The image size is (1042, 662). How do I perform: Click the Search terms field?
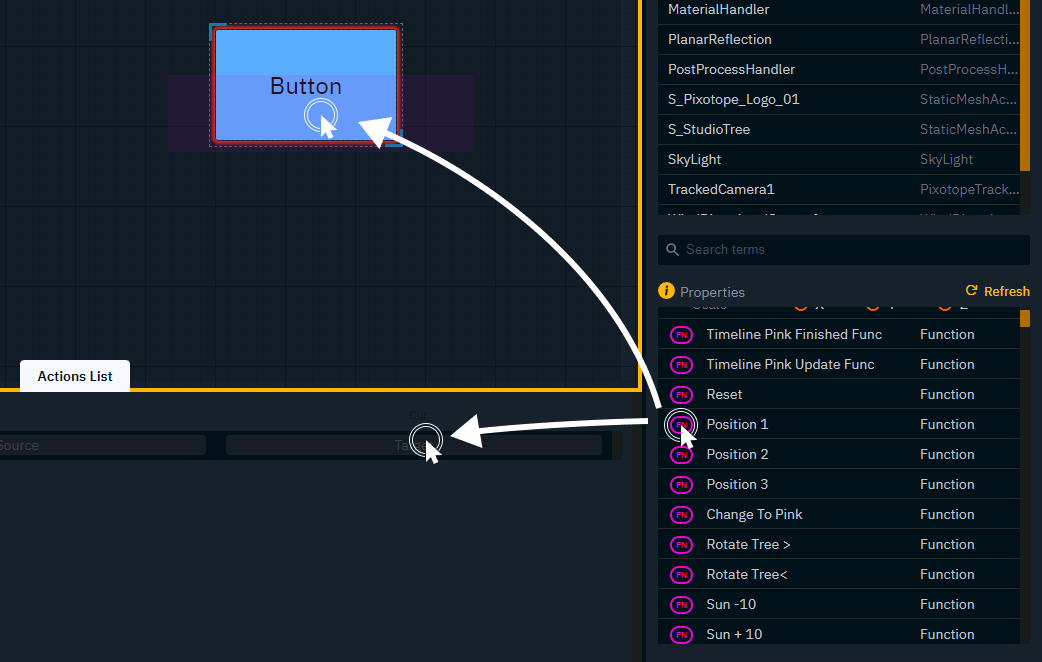click(x=843, y=249)
